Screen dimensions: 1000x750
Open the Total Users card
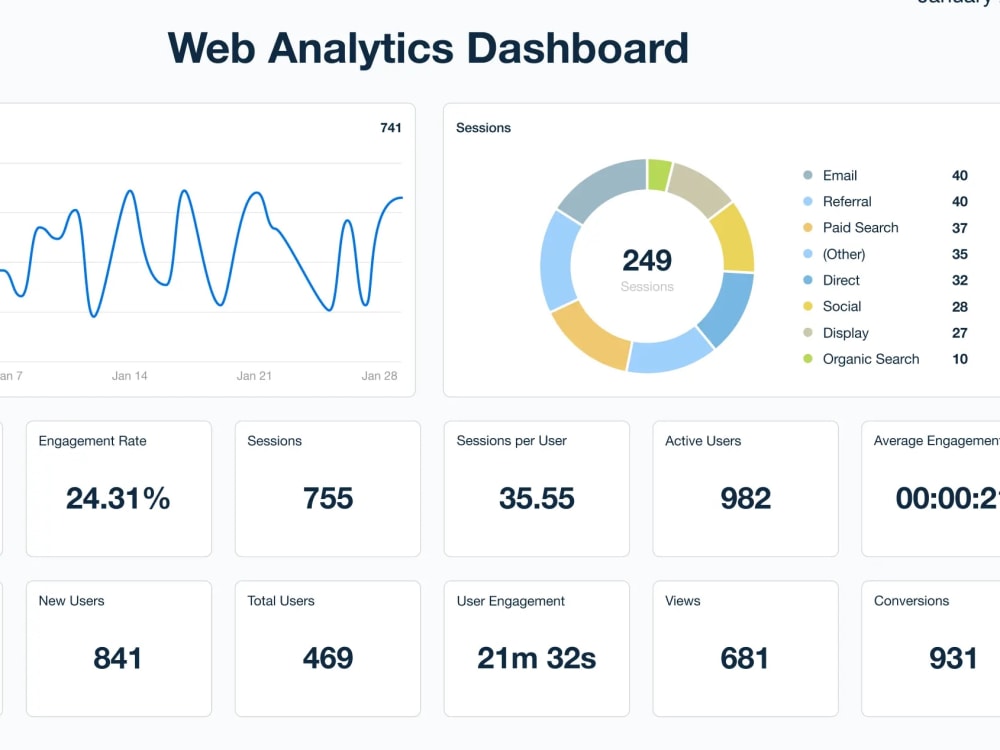(327, 648)
